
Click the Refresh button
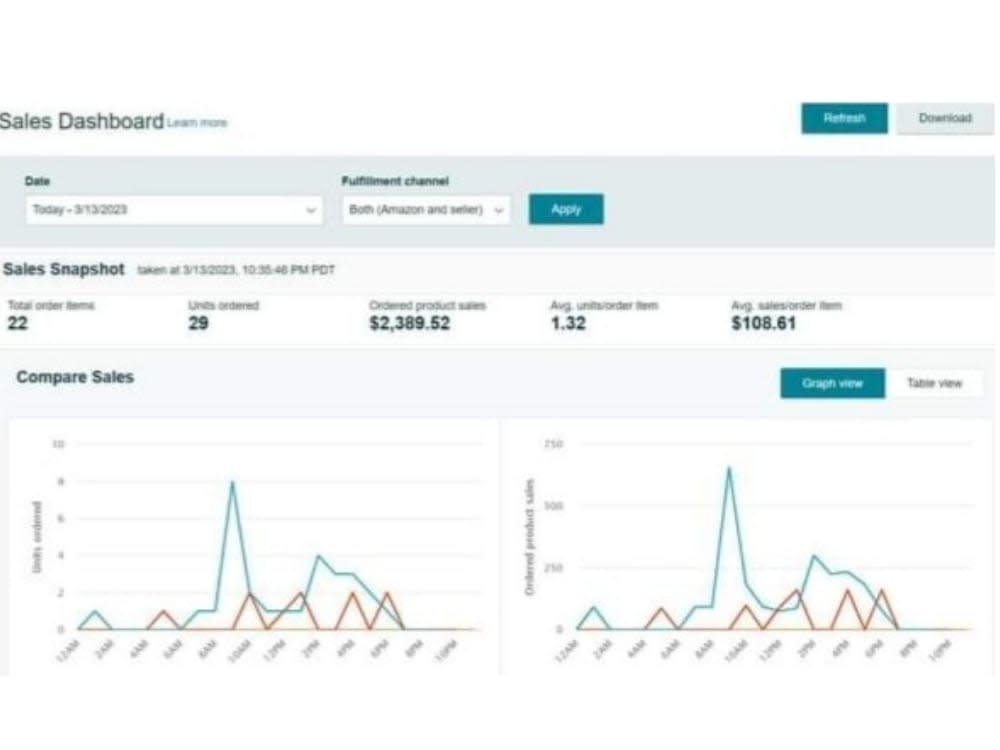[844, 118]
